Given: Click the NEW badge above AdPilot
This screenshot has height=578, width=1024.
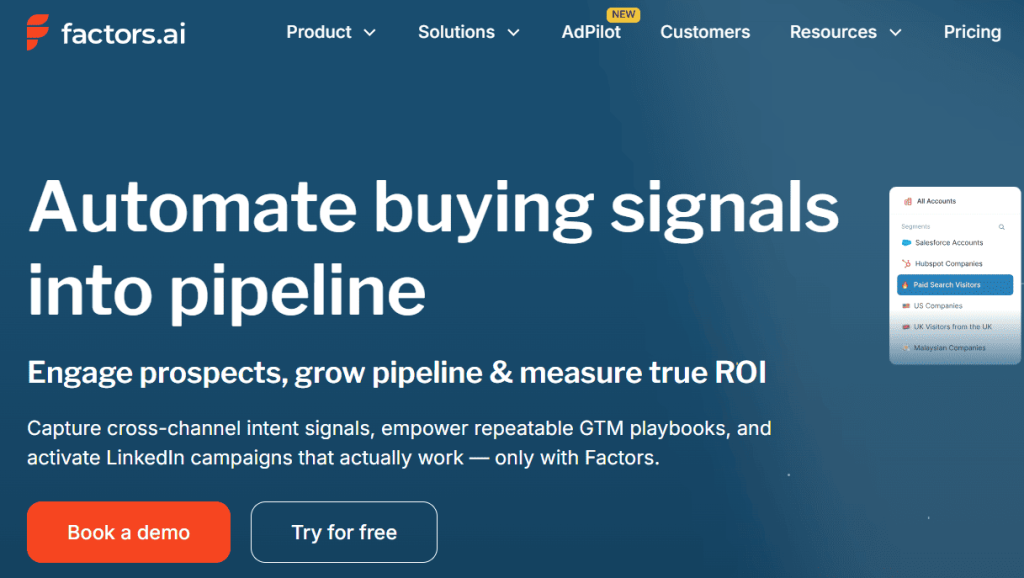Looking at the screenshot, I should pyautogui.click(x=624, y=14).
